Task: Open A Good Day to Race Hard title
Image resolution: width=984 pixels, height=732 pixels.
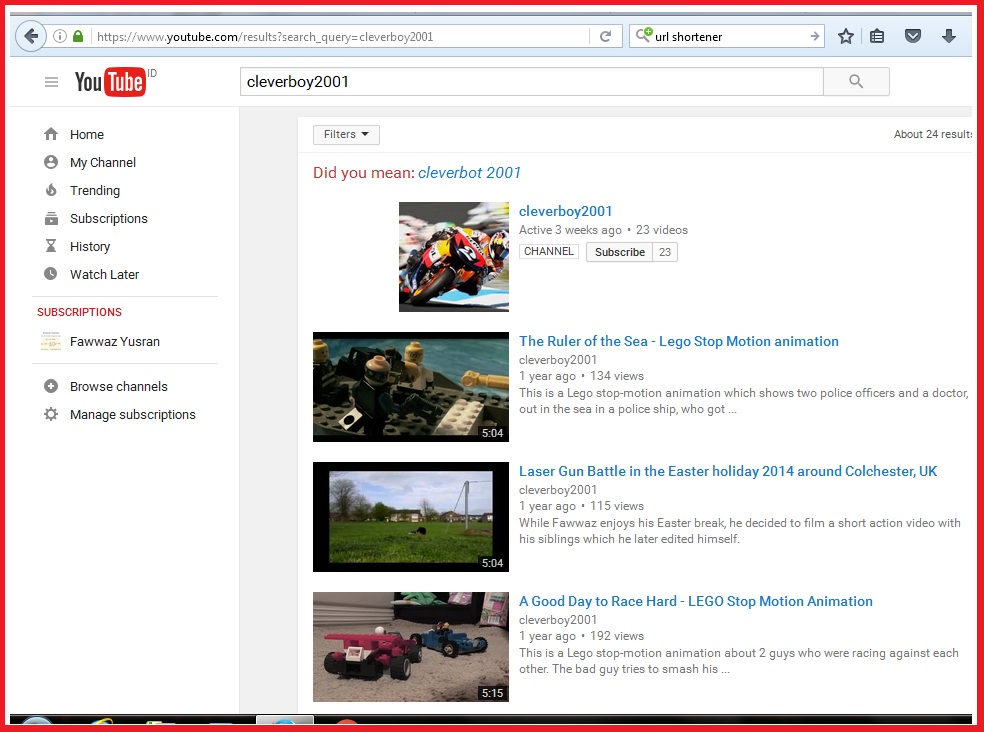Action: pos(695,601)
